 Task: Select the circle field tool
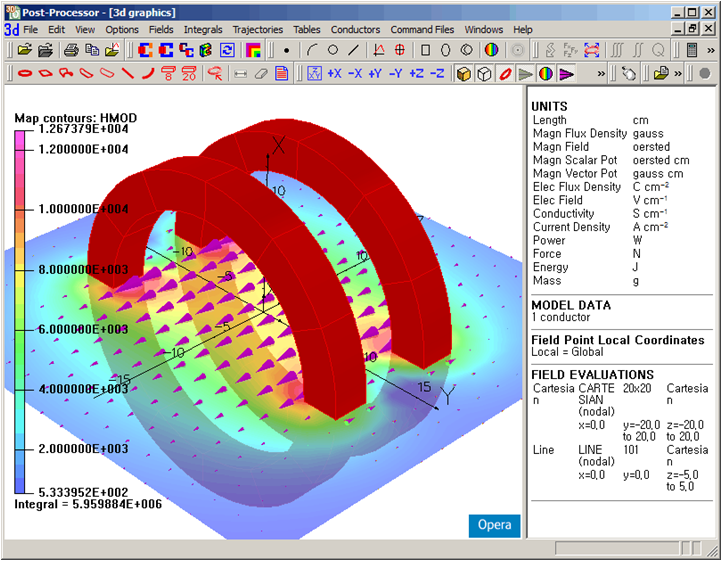[333, 50]
